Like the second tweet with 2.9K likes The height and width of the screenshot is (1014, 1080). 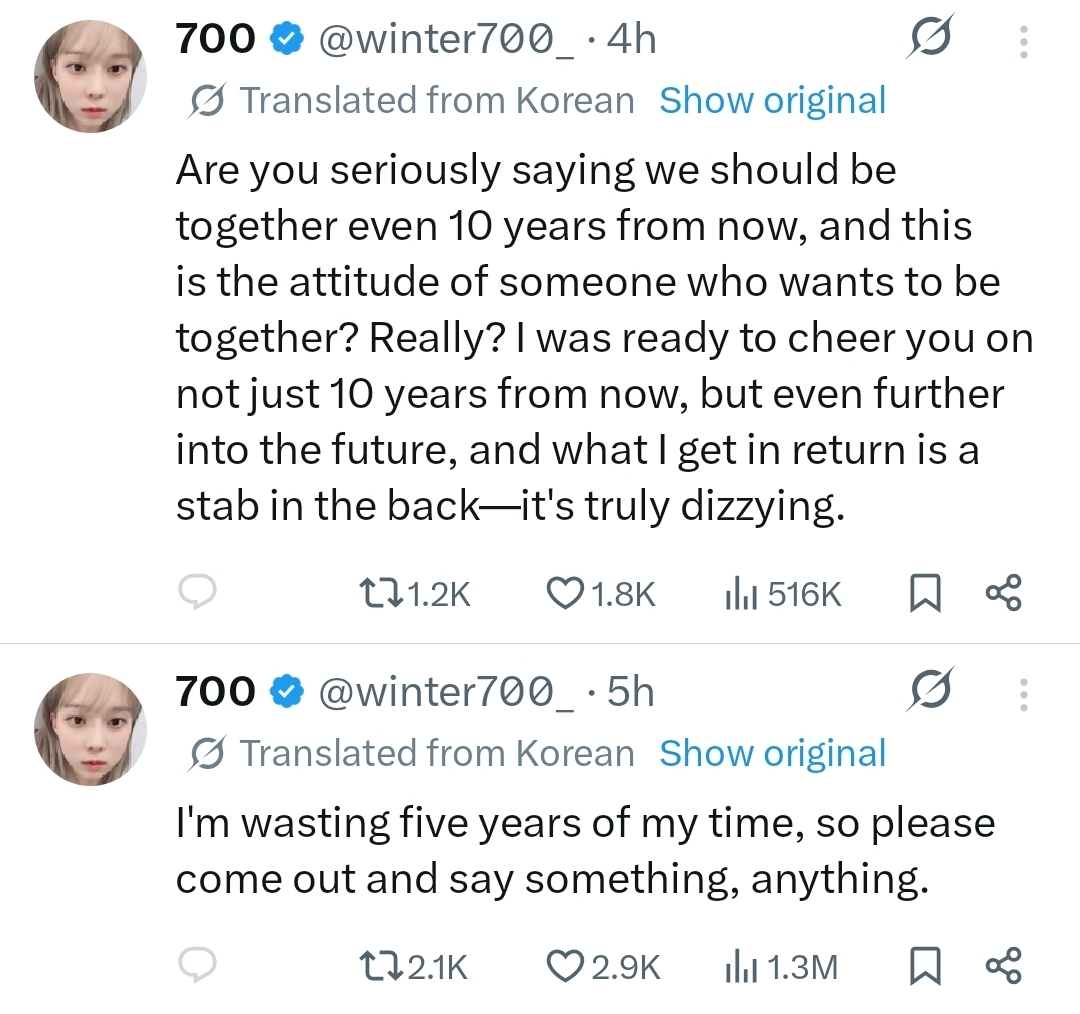(603, 966)
